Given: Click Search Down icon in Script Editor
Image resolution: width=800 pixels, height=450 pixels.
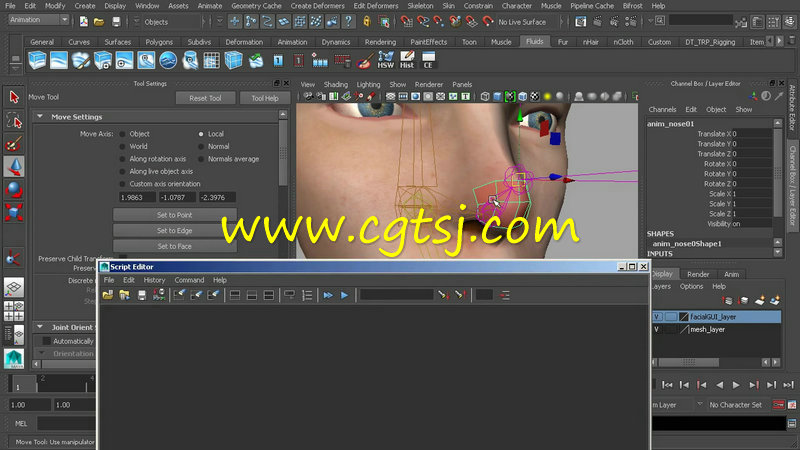Looking at the screenshot, I should [443, 295].
